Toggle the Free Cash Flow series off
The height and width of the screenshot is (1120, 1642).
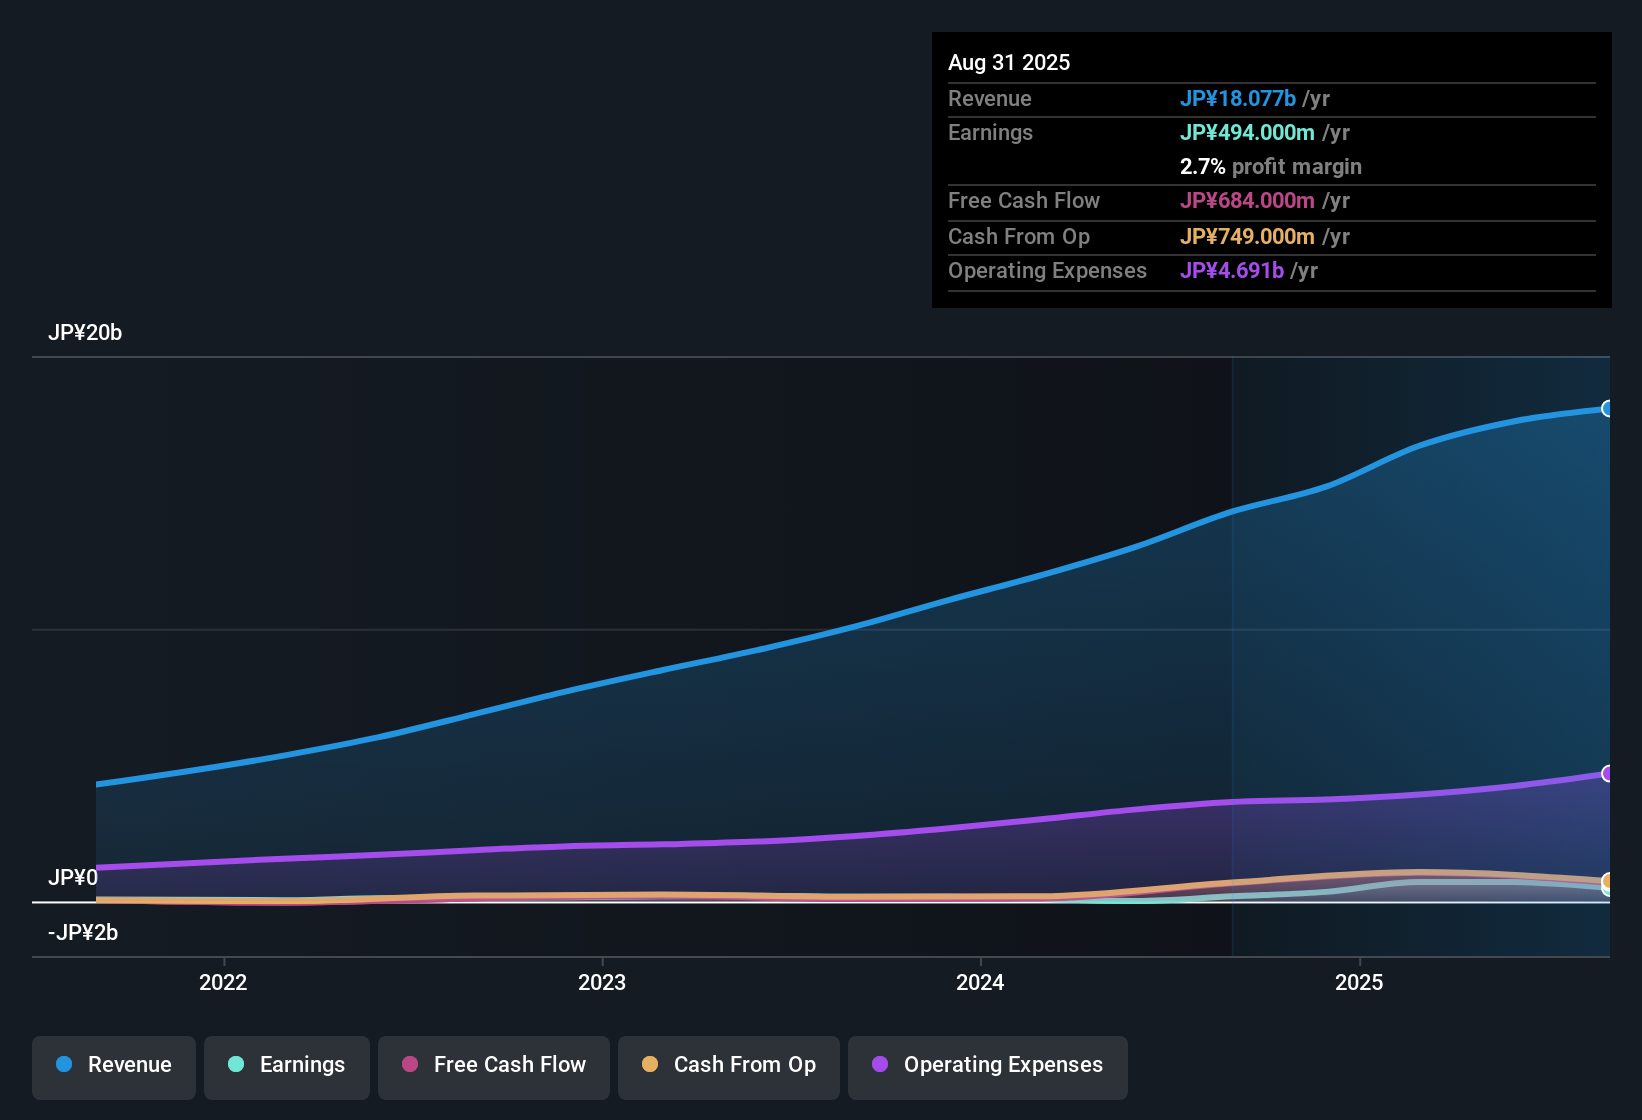[x=493, y=1065]
